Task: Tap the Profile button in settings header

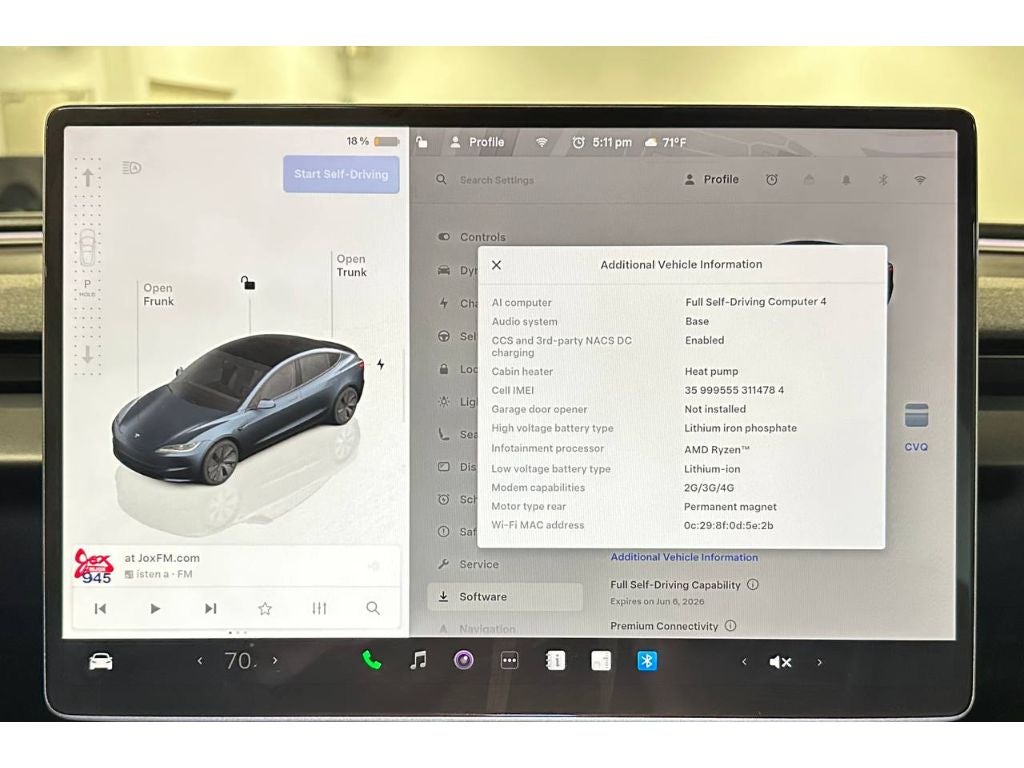Action: (x=711, y=180)
